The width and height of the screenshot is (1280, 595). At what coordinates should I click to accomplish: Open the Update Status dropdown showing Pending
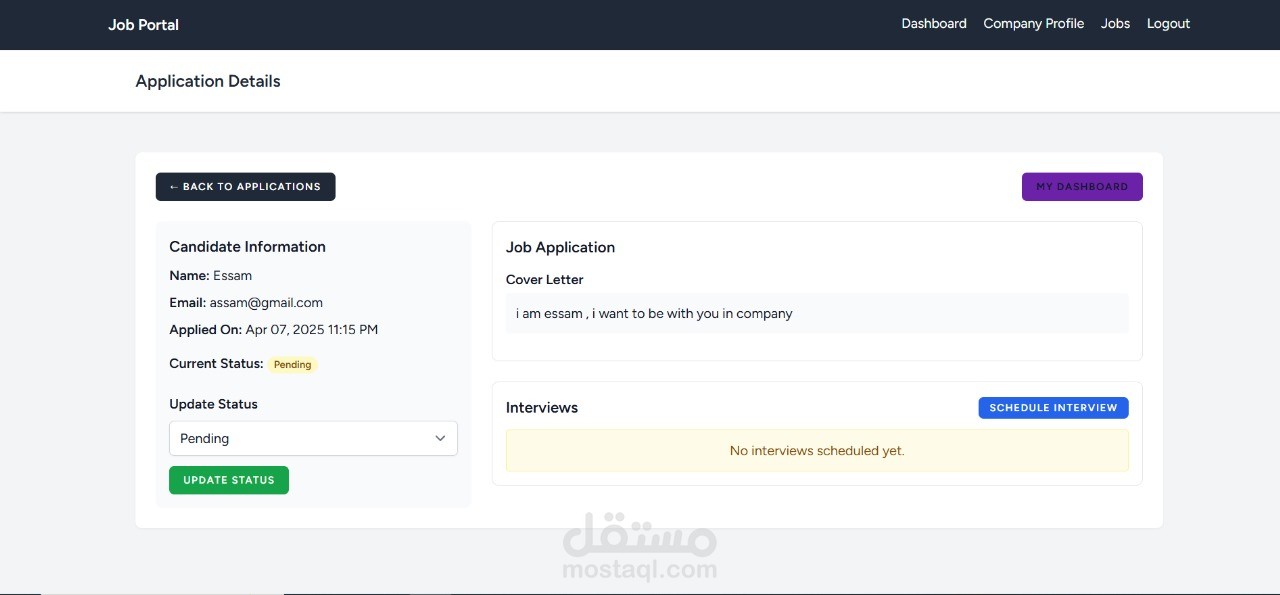(x=313, y=438)
